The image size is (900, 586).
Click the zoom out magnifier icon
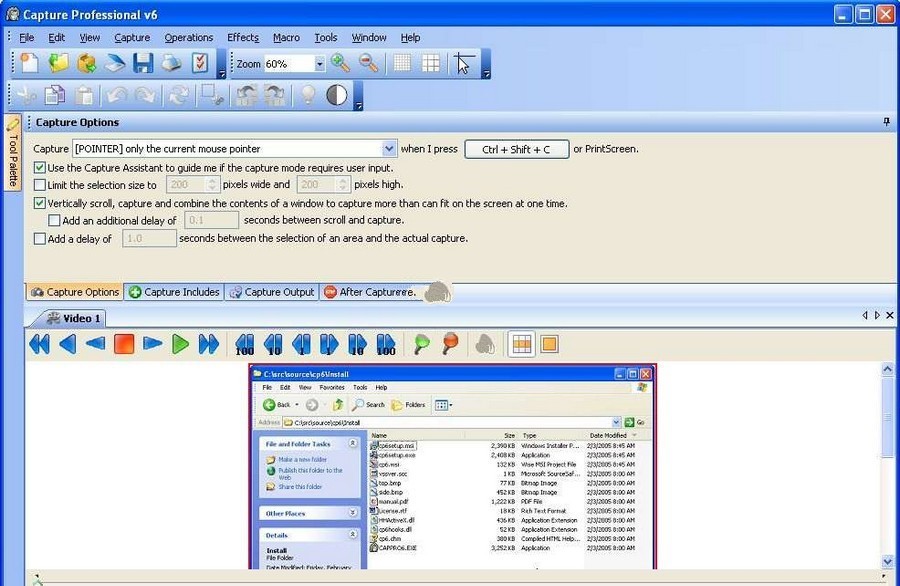coord(368,63)
